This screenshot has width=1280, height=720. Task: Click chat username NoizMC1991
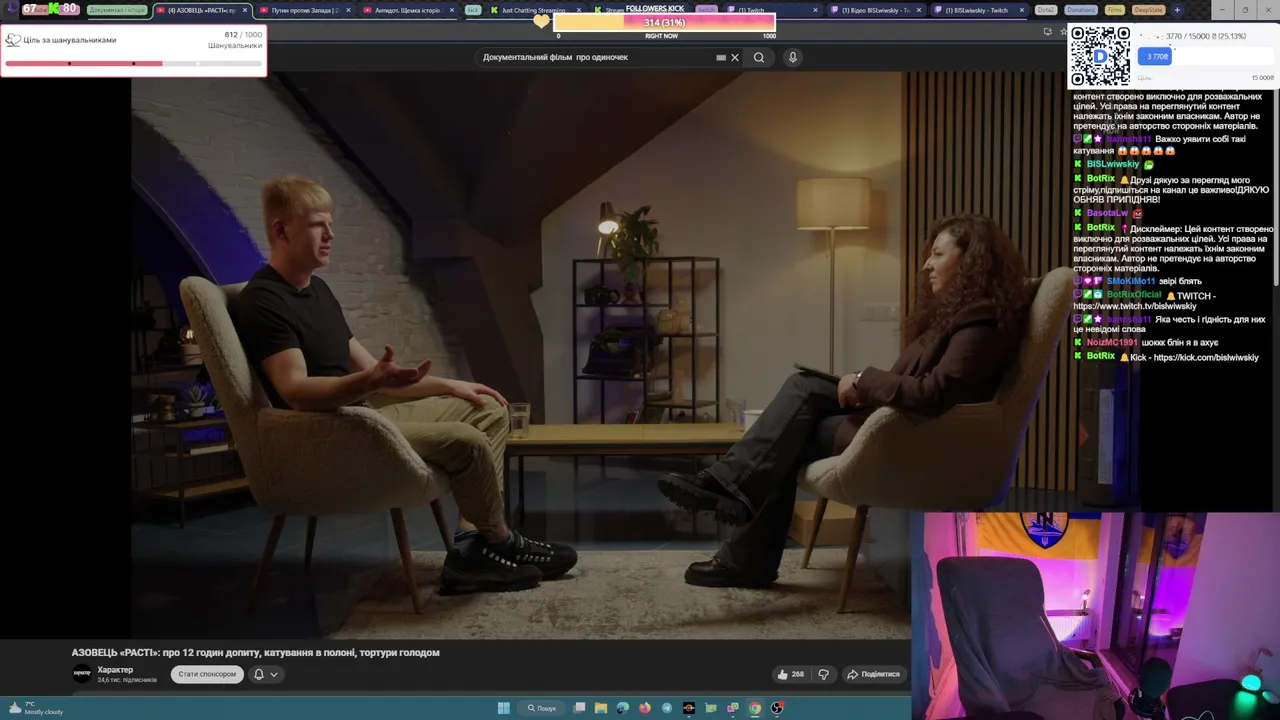tap(1111, 342)
